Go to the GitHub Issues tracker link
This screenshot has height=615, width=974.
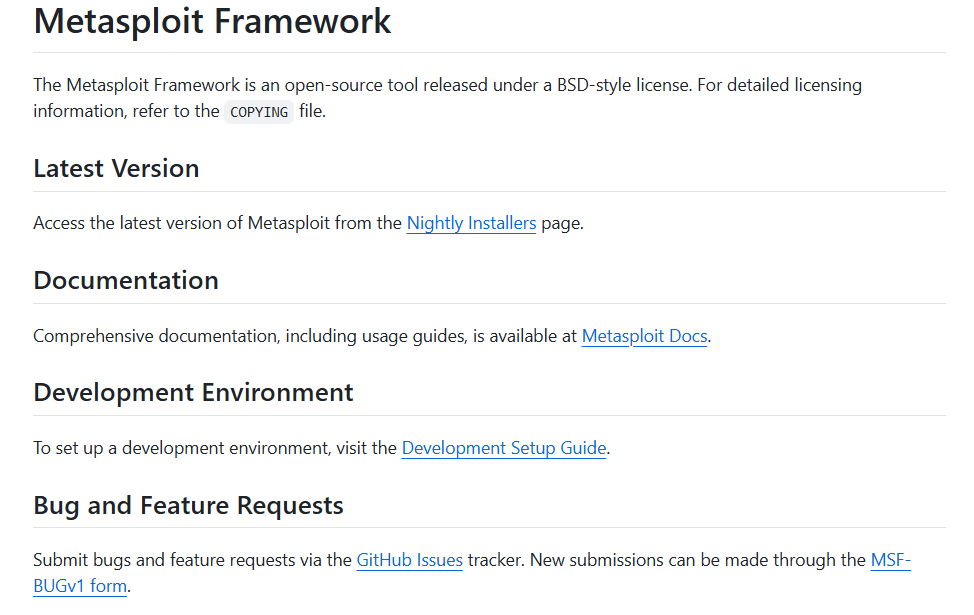coord(409,560)
